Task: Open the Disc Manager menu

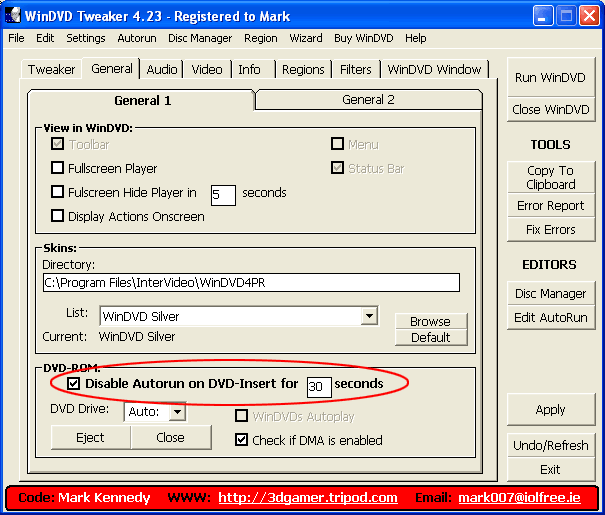Action: pos(200,38)
